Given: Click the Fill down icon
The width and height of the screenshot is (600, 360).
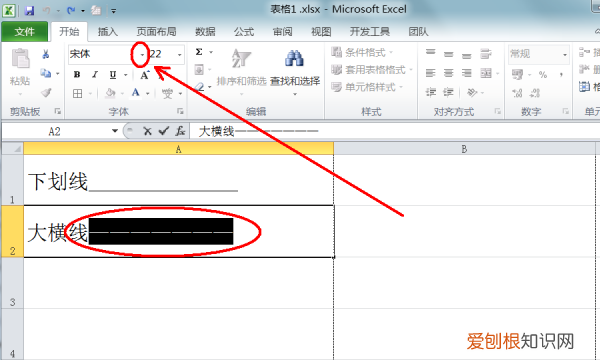Looking at the screenshot, I should [199, 70].
